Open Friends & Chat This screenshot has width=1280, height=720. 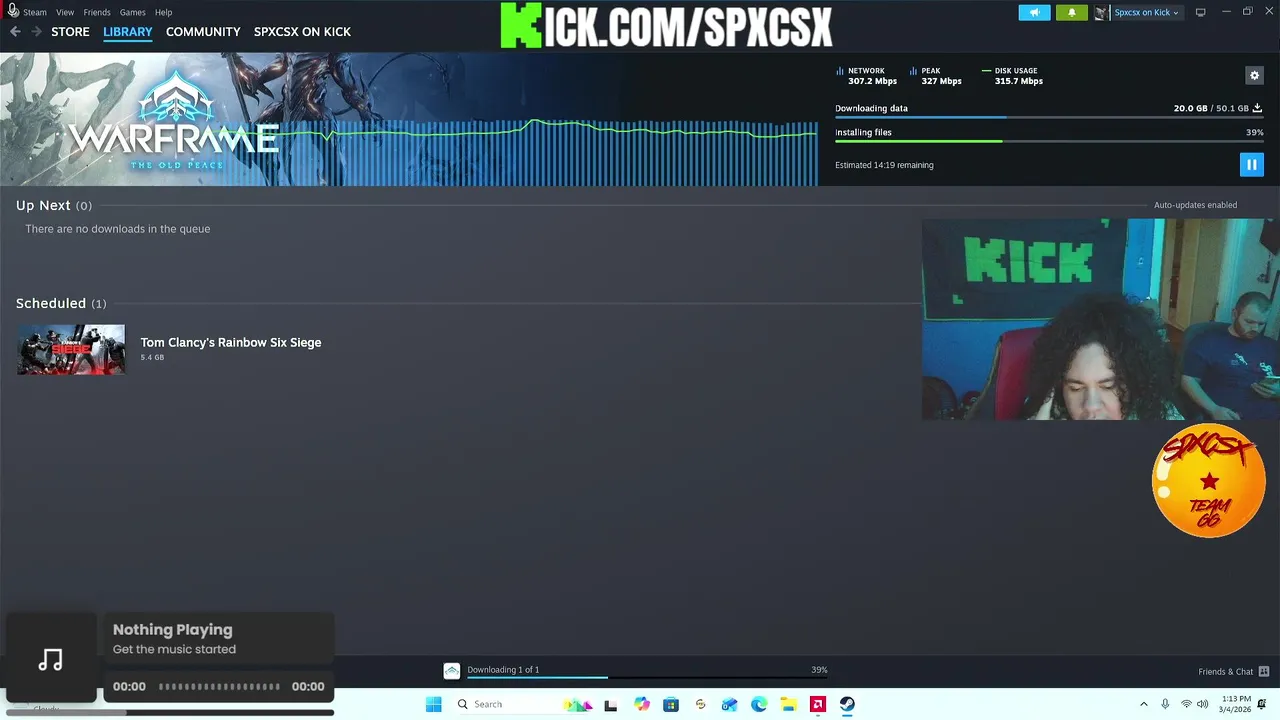tap(1225, 671)
